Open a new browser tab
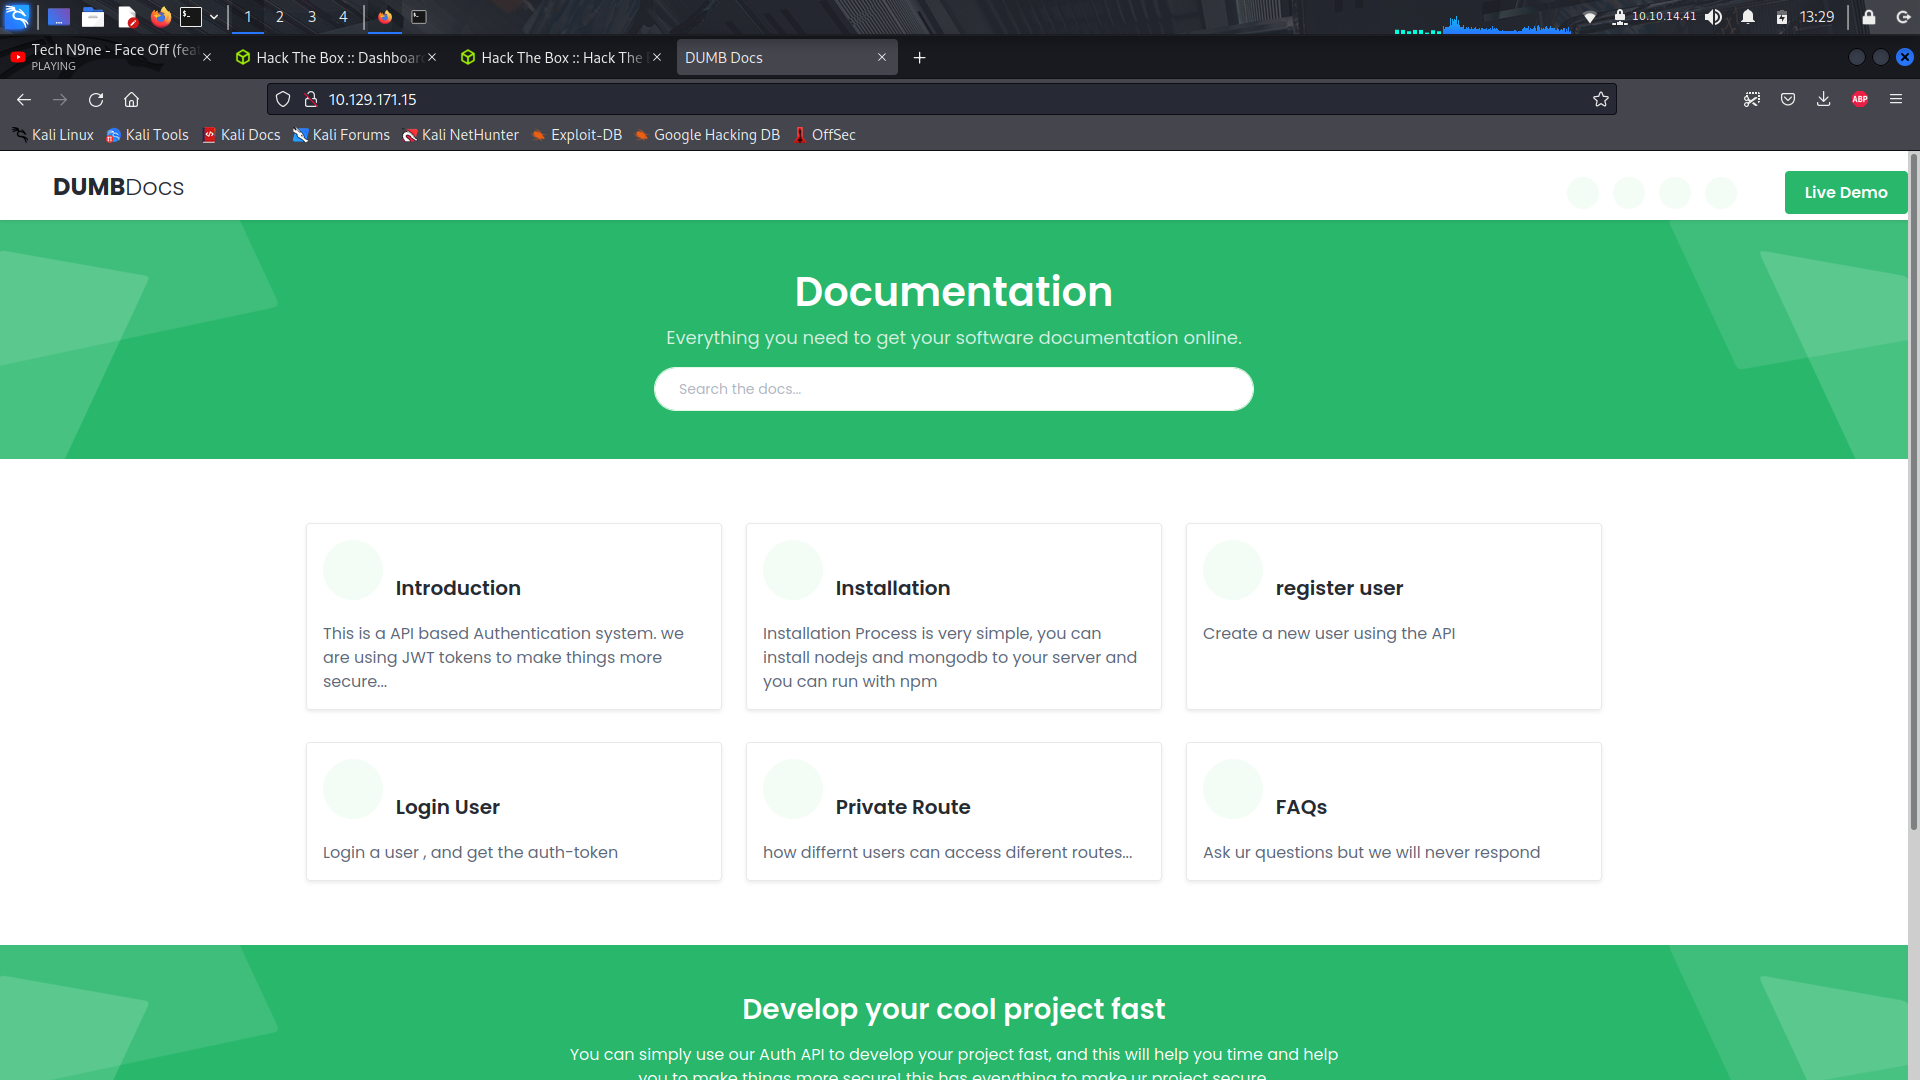The width and height of the screenshot is (1920, 1080). tap(920, 58)
